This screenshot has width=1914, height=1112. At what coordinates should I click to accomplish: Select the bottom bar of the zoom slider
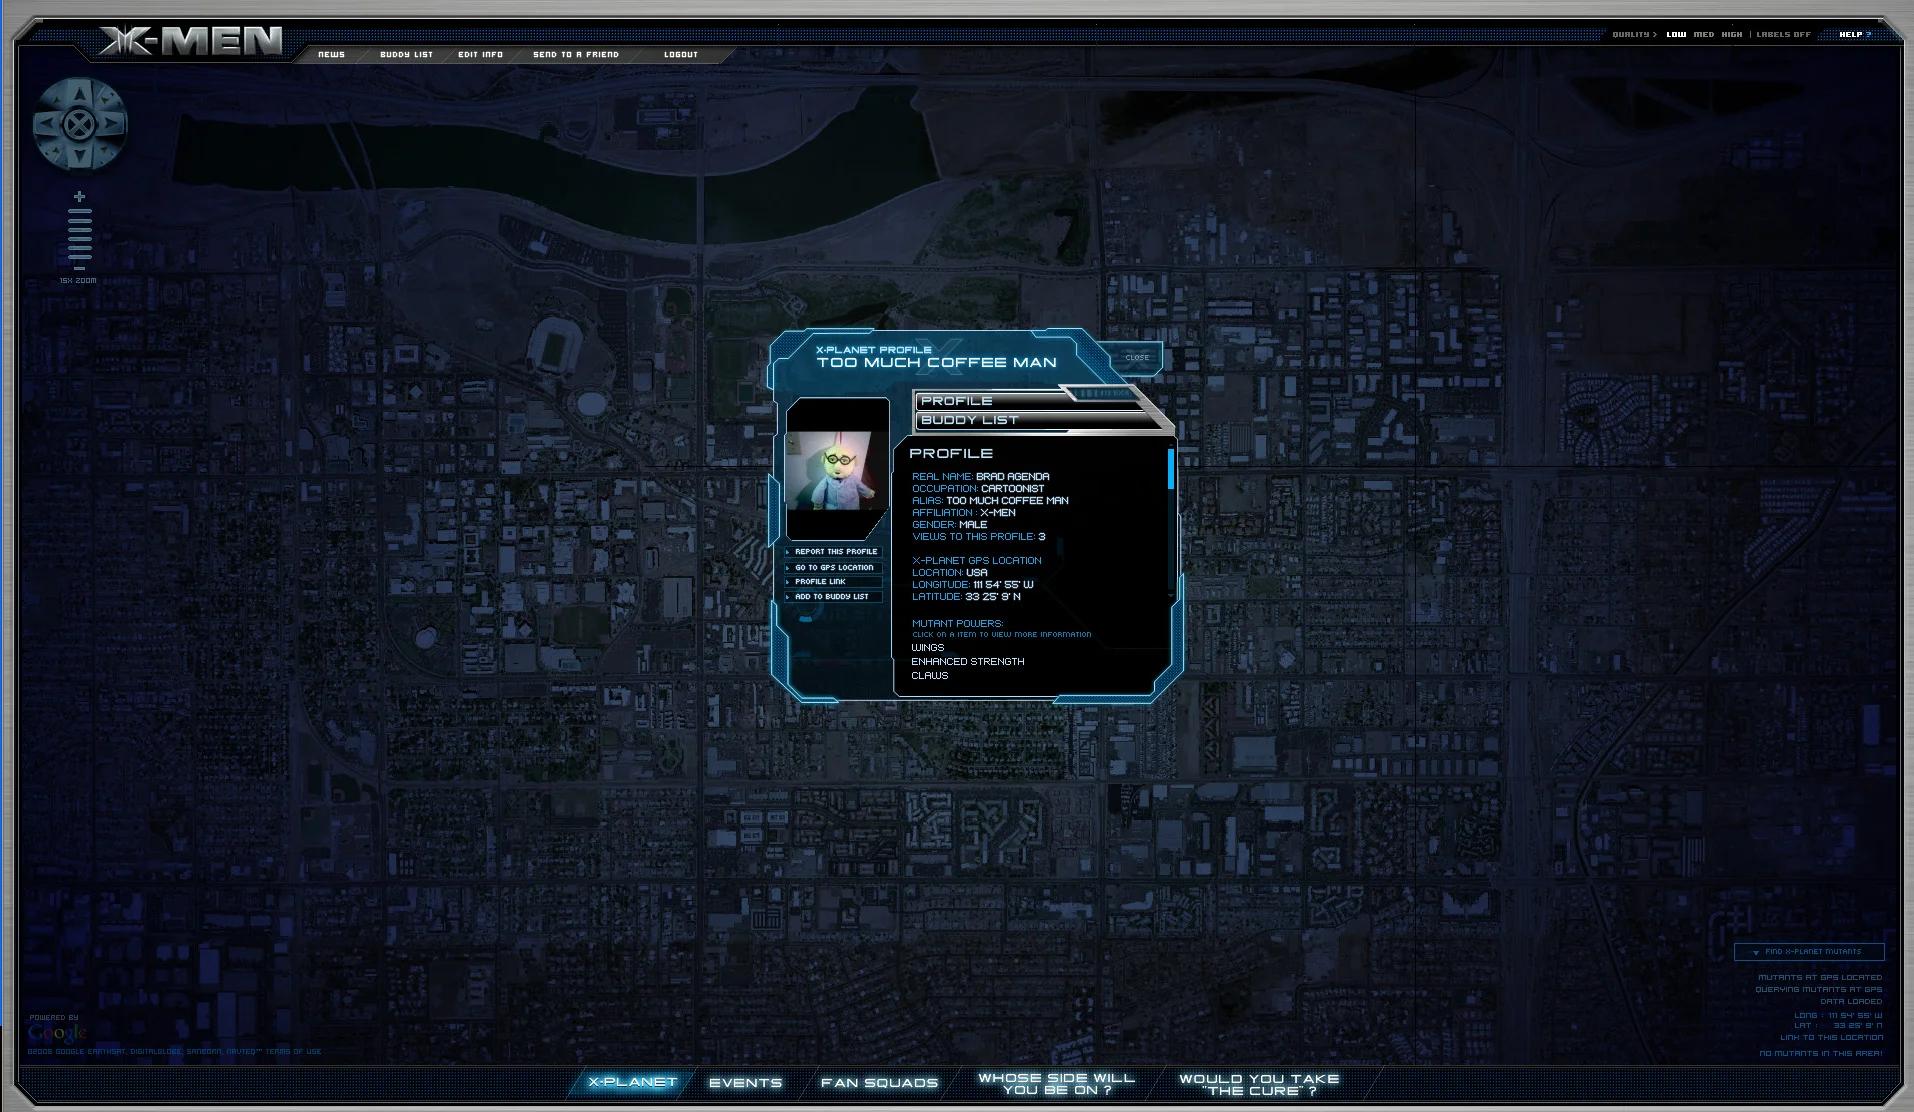79,258
